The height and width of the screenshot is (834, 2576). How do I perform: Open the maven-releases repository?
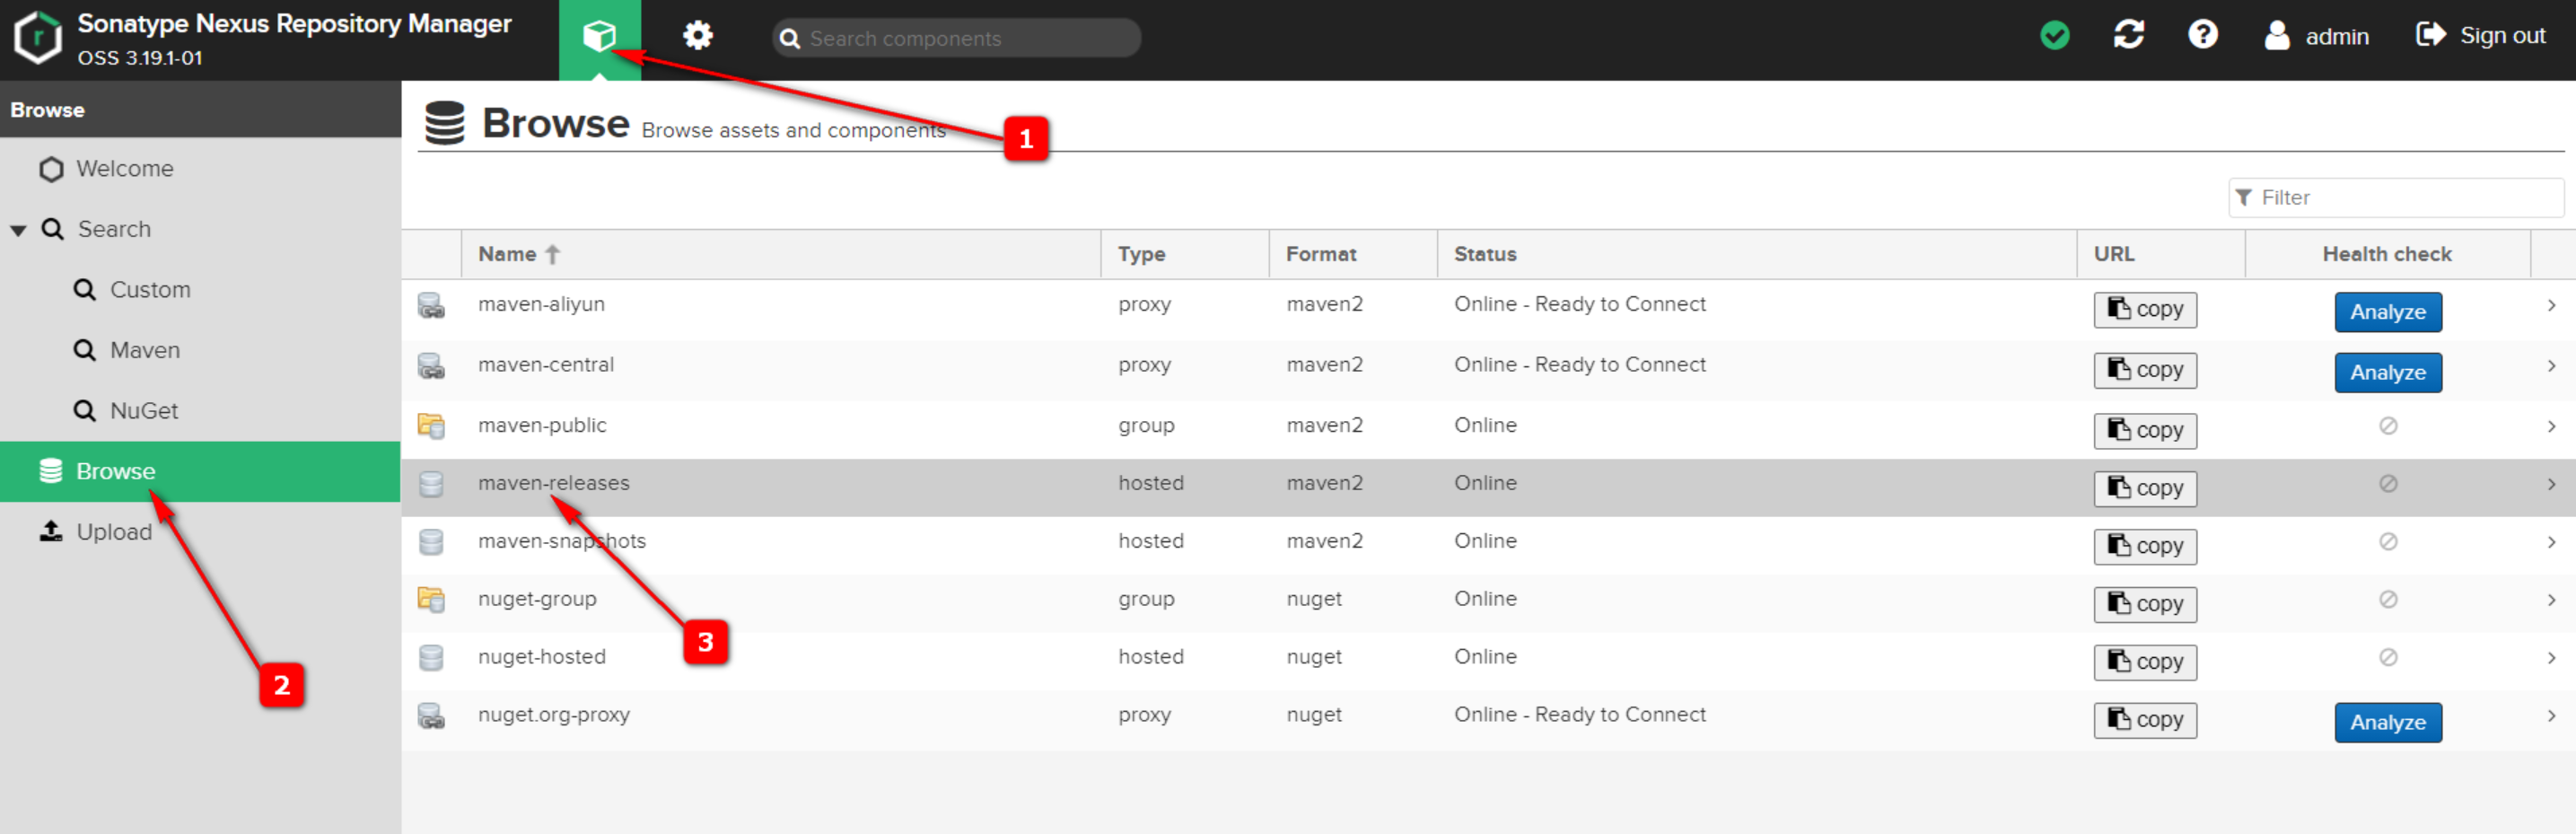[x=554, y=483]
